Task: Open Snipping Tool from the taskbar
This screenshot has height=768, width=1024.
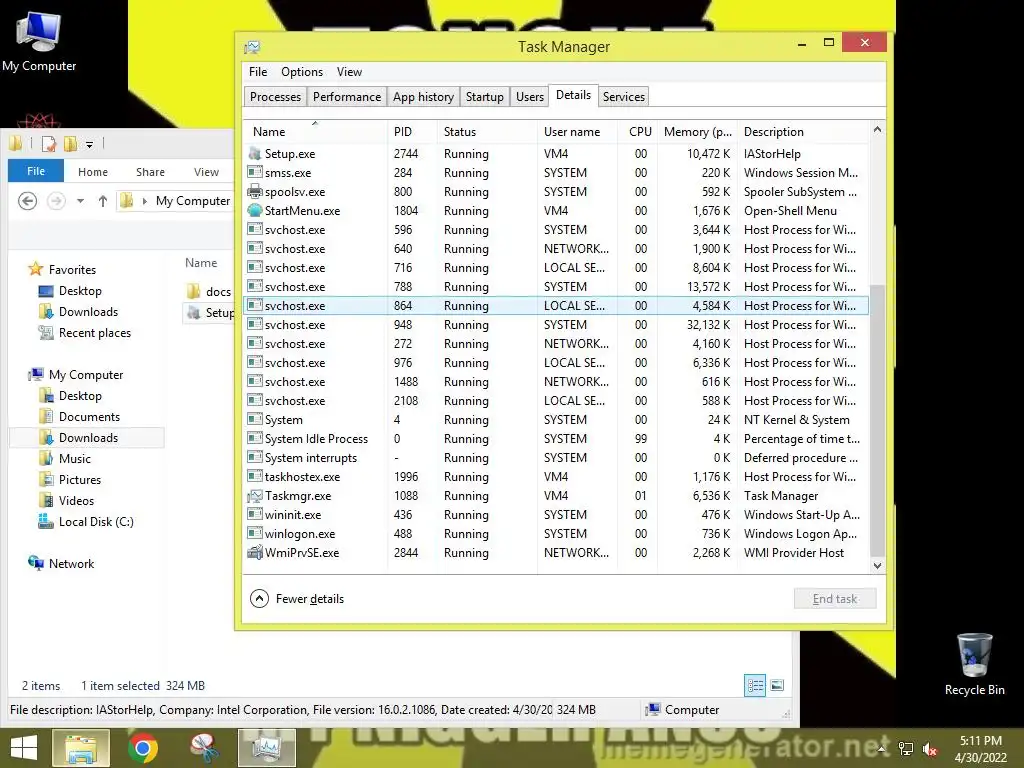Action: [x=204, y=748]
